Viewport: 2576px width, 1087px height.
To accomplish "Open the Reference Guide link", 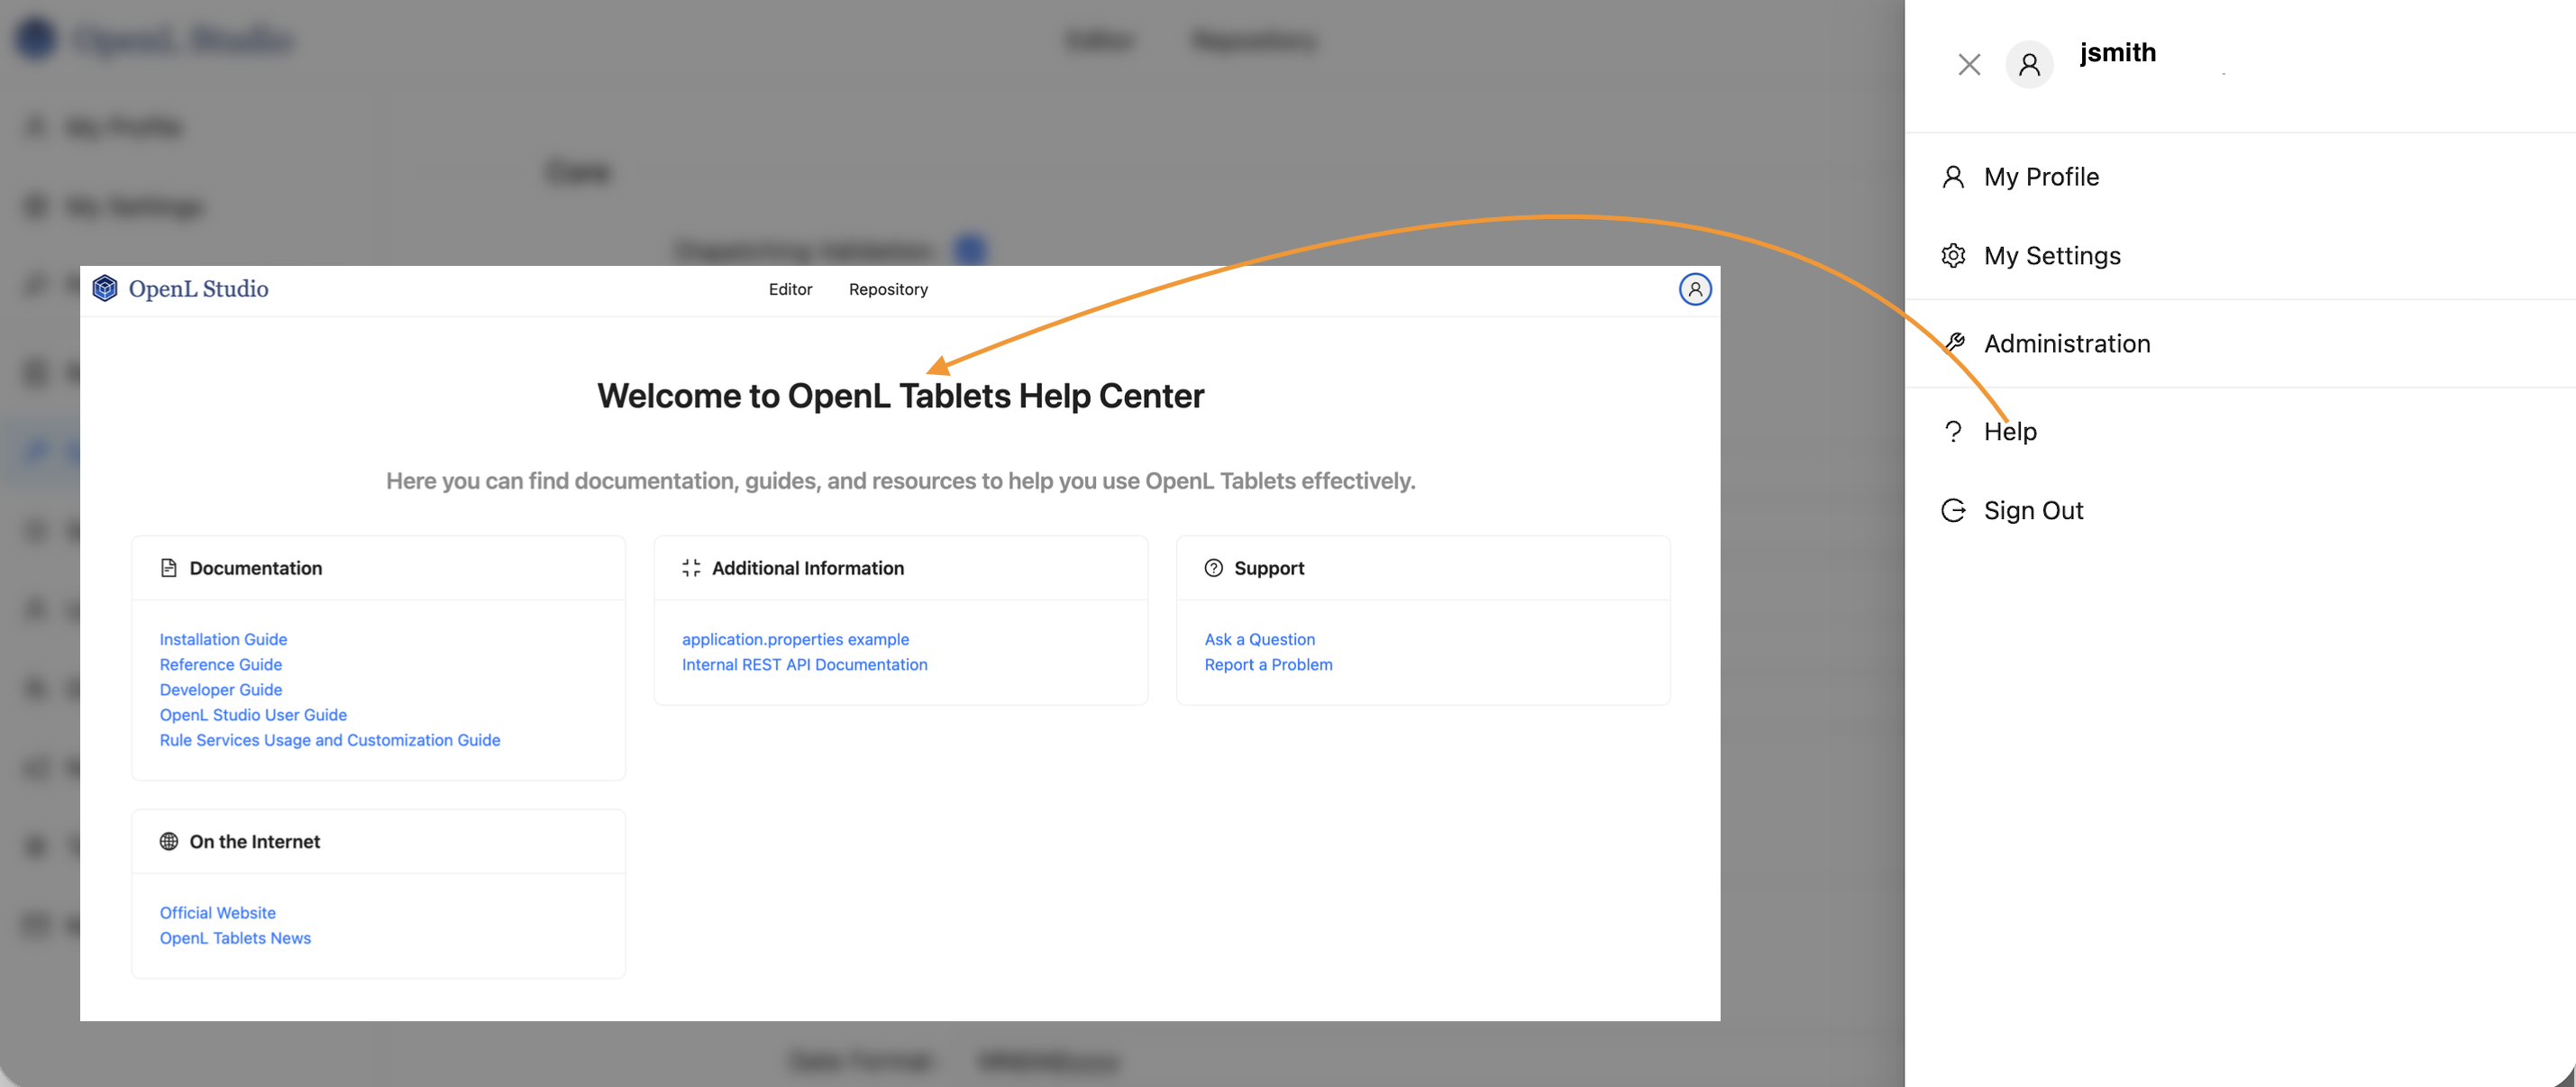I will (221, 664).
